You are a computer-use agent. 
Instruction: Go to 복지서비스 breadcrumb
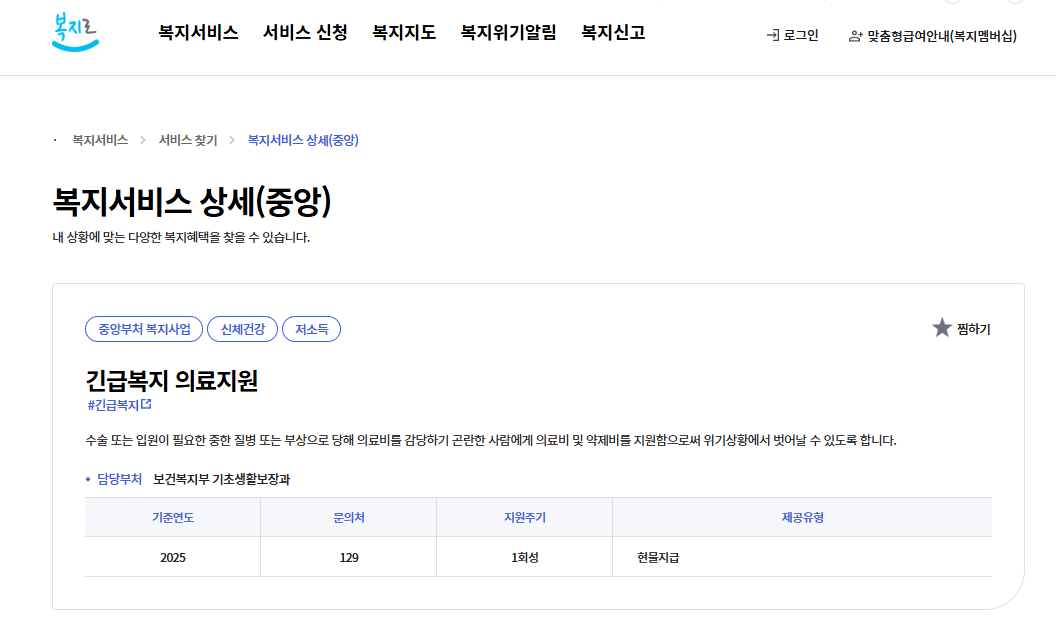click(x=100, y=140)
